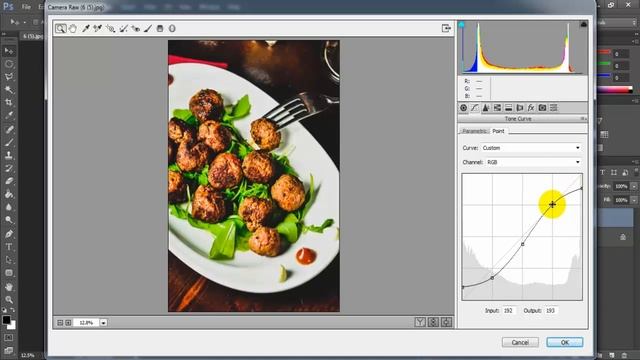Select the Crop tool in Photoshop toolbar
The image size is (640, 360).
[x=9, y=102]
